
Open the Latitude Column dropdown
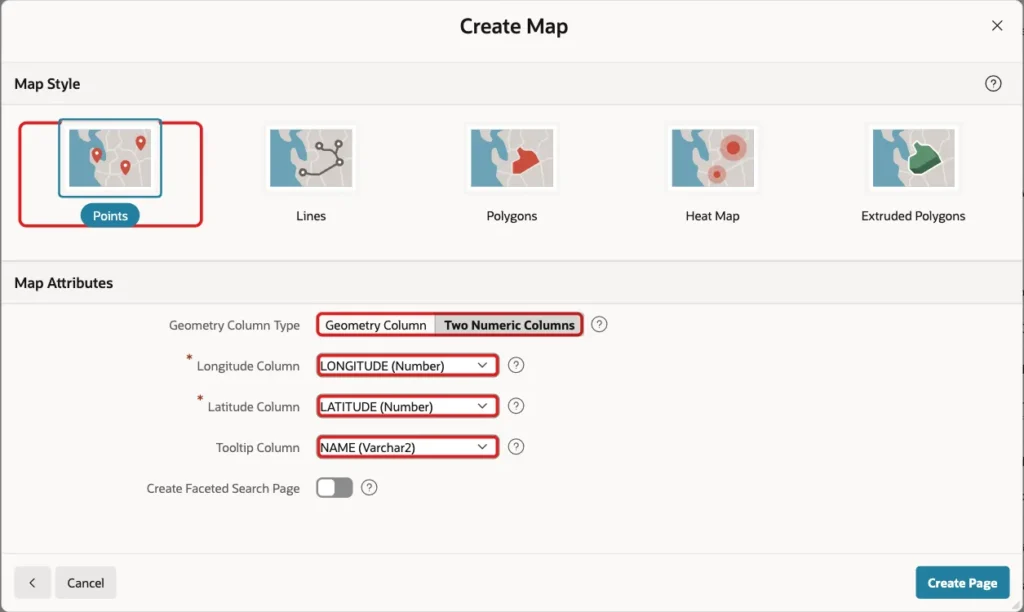click(x=408, y=406)
